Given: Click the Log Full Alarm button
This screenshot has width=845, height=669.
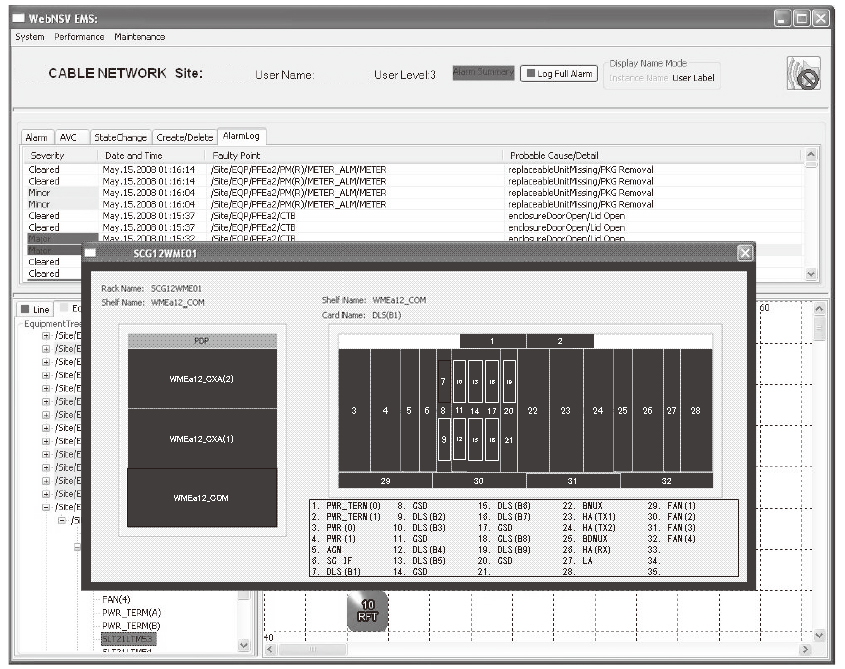Looking at the screenshot, I should (x=559, y=74).
